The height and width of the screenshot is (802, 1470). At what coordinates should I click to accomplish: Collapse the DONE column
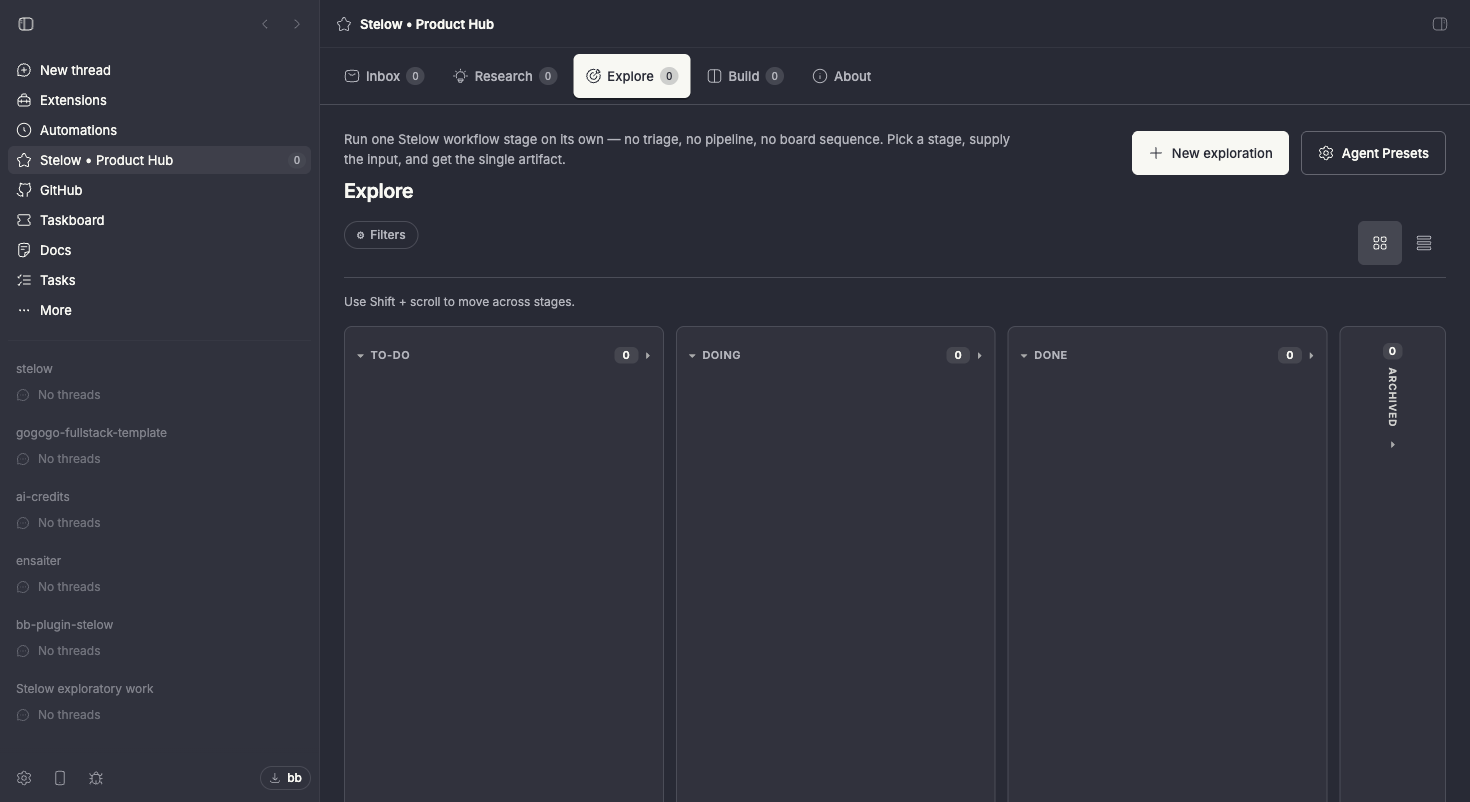click(1024, 355)
